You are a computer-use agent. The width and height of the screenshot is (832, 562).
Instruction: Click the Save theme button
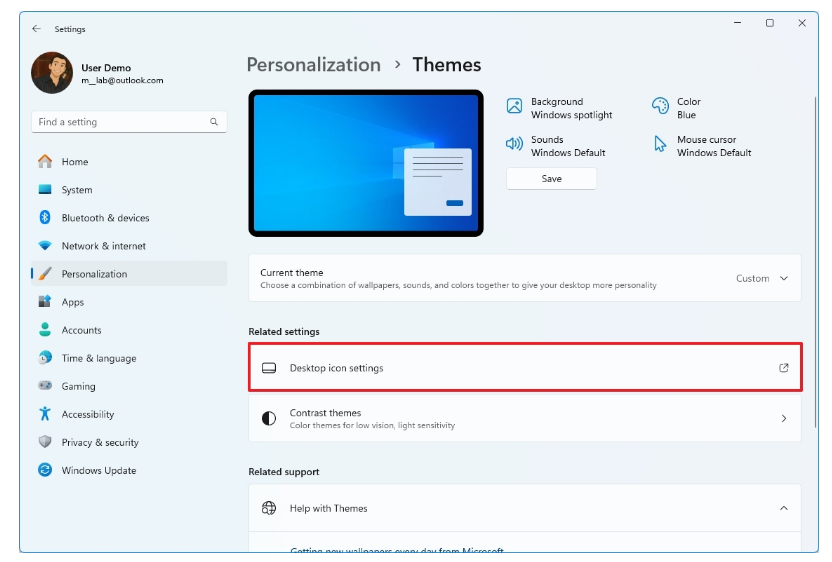click(551, 179)
